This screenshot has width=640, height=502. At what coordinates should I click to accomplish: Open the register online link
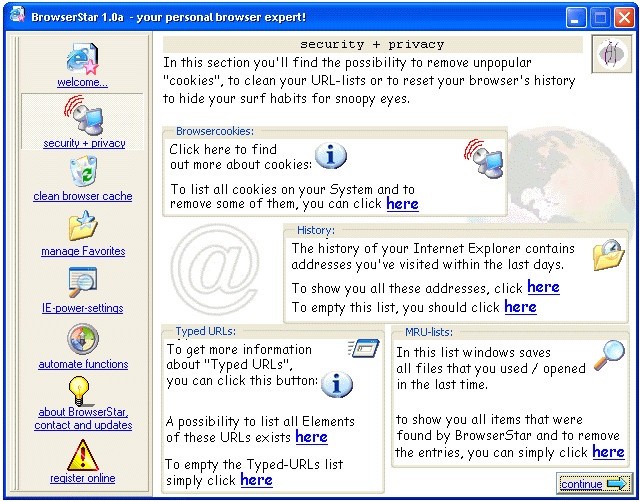coord(83,478)
